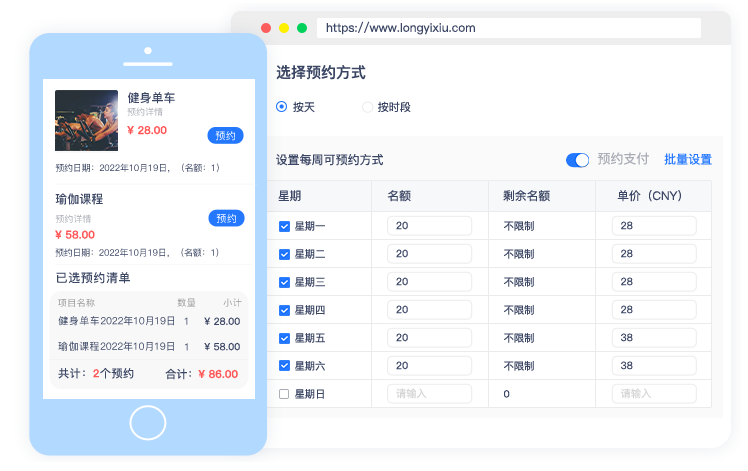The image size is (748, 471).
Task: Uncheck the 星期三 checkbox
Action: (284, 282)
